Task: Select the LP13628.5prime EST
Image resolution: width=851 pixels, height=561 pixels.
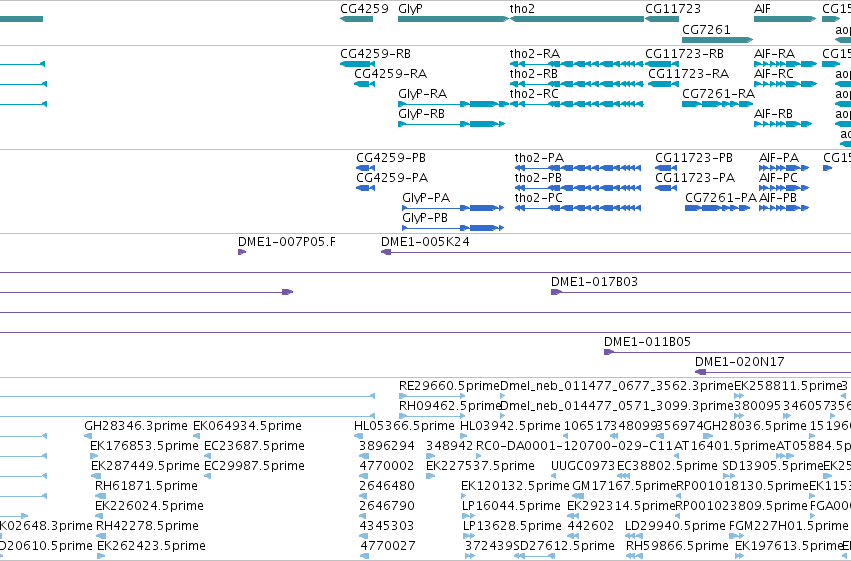Action: [469, 536]
